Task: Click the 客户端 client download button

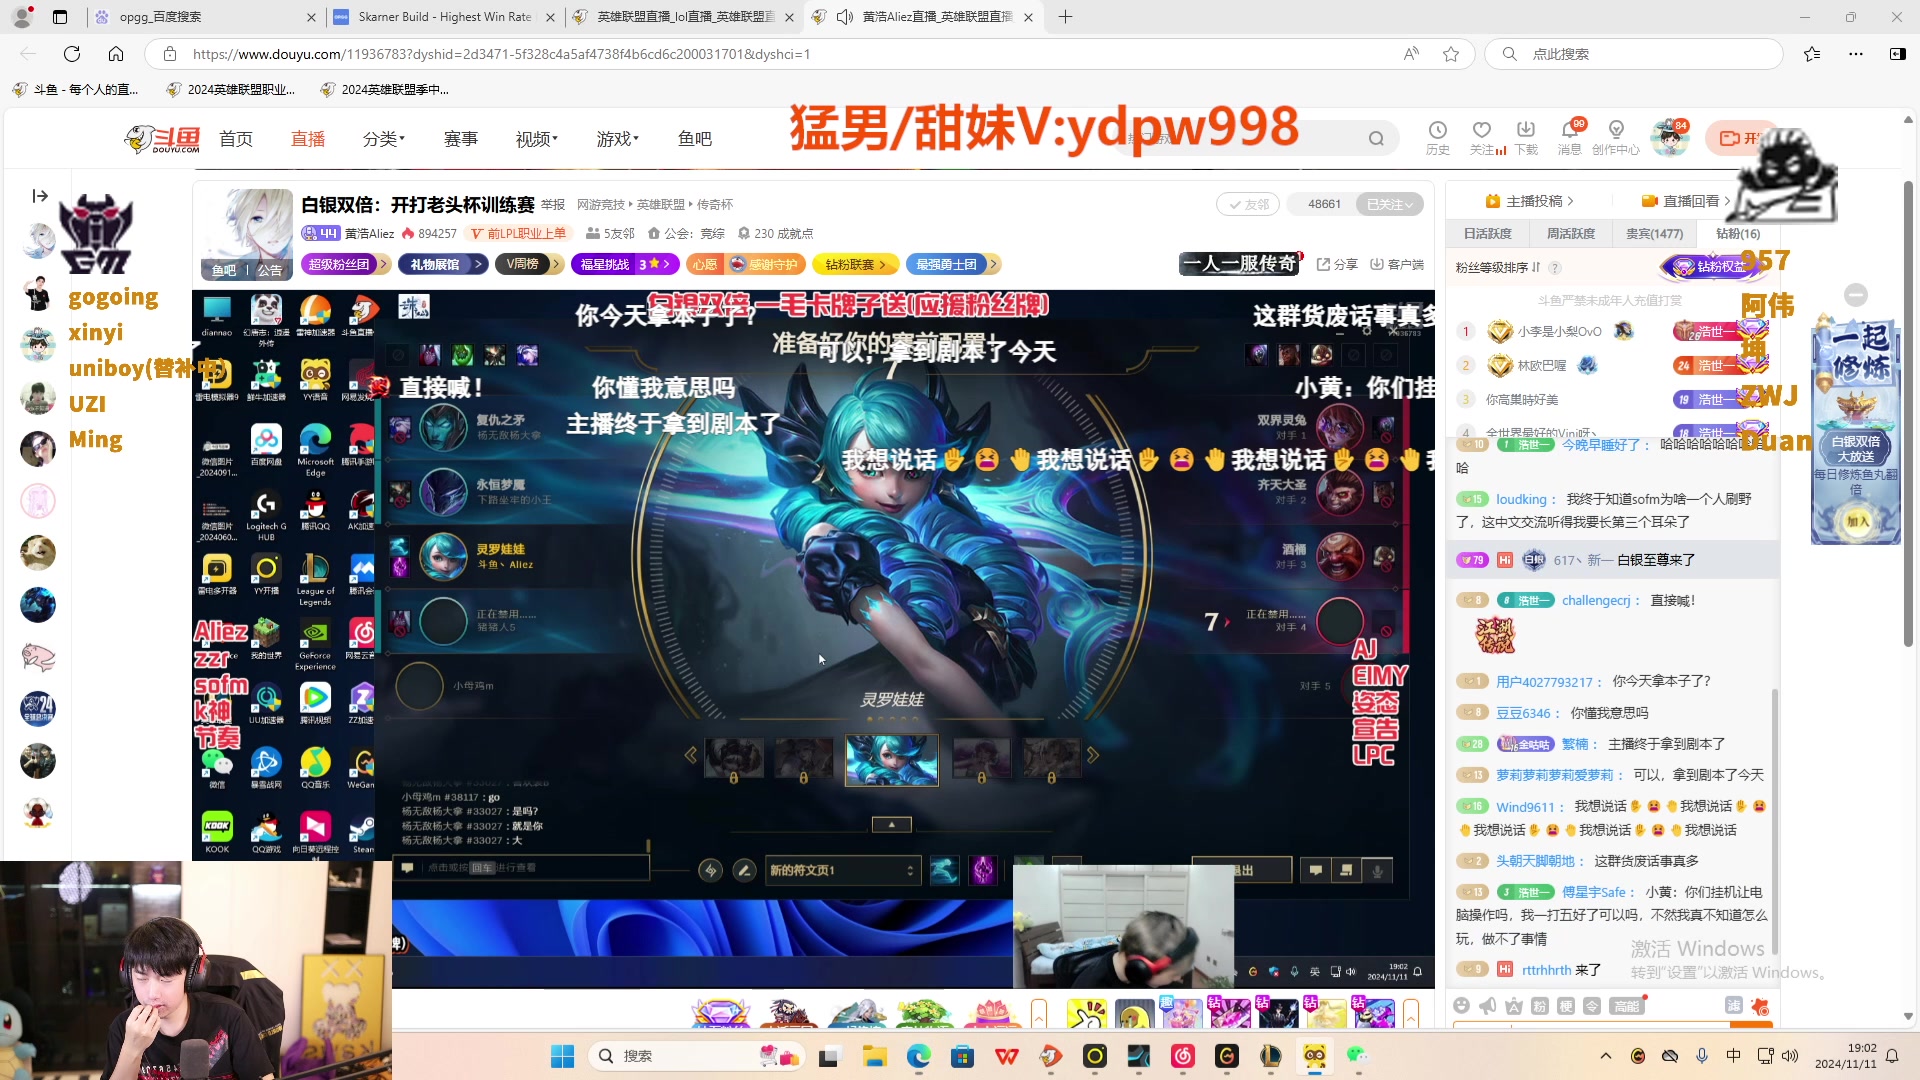Action: (x=1397, y=264)
